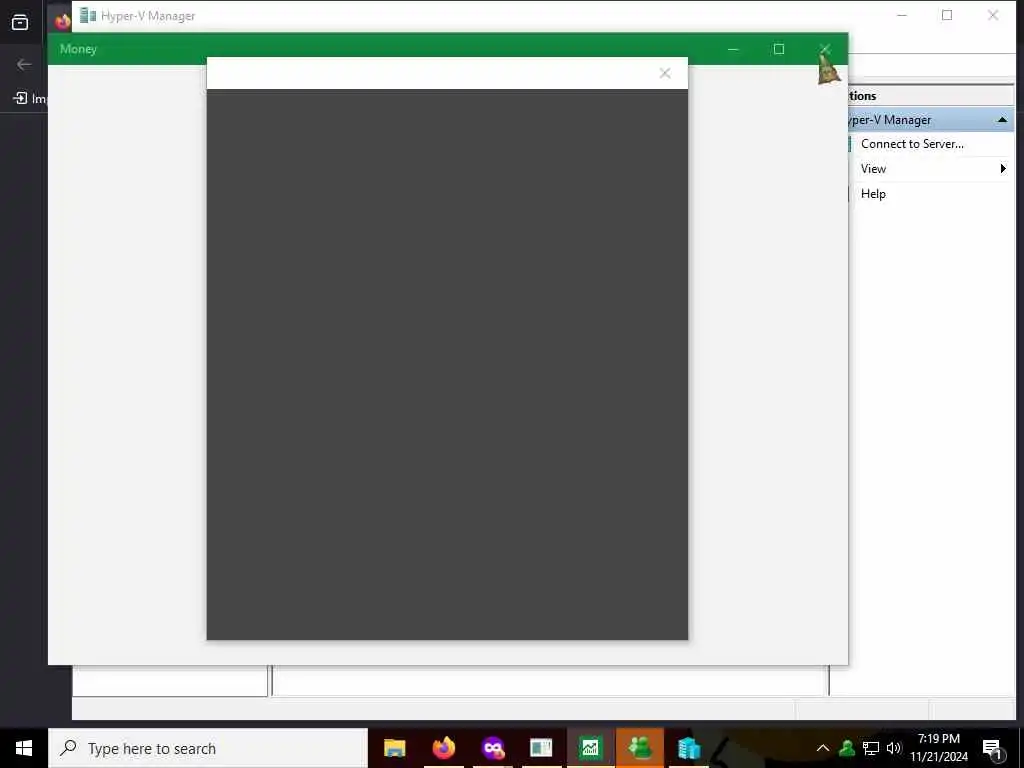Open the clock showing 7:19 PM
1024x768 pixels.
pos(939,748)
